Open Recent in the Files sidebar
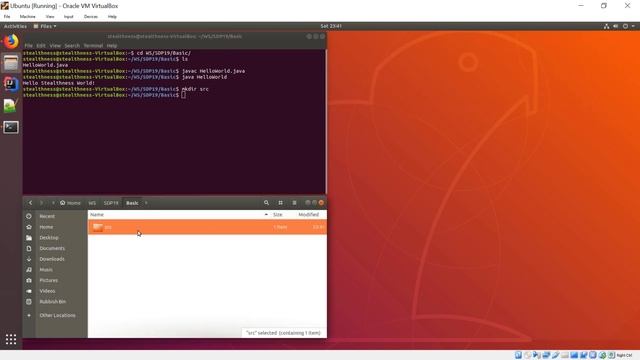 point(47,216)
